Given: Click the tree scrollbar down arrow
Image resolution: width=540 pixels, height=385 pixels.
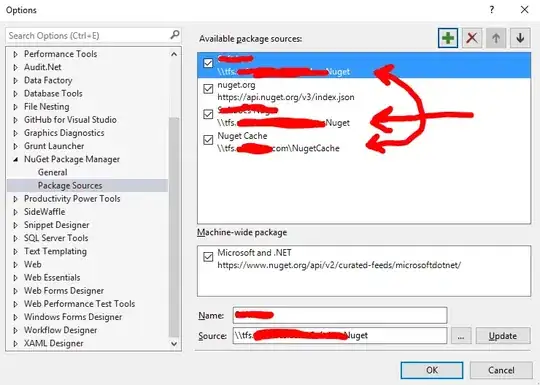Looking at the screenshot, I should pyautogui.click(x=174, y=343).
